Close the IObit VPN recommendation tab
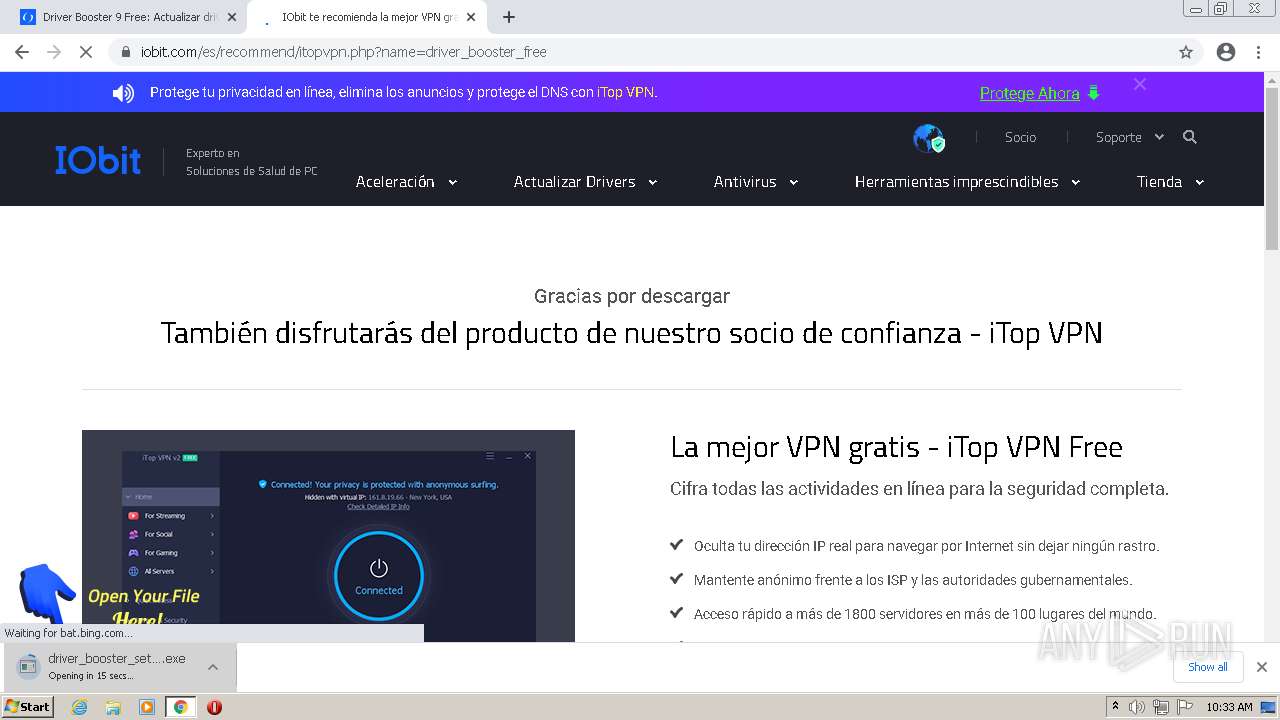Screen dimensions: 1280x720 point(471,17)
